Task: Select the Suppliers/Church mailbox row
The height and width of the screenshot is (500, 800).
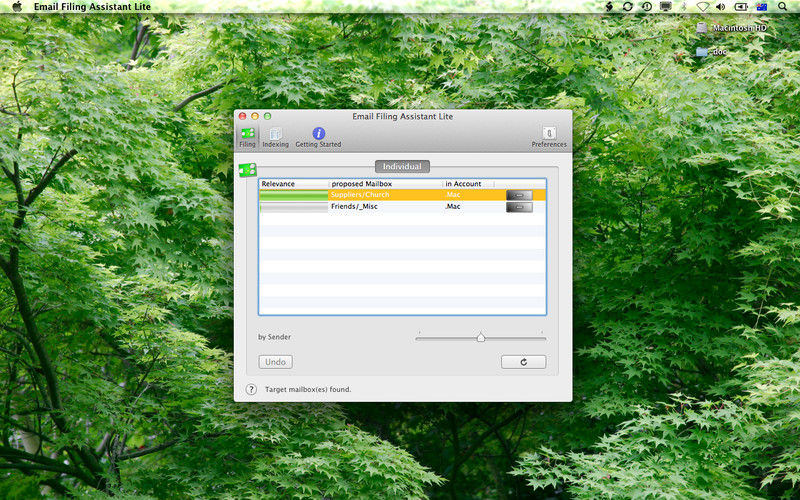Action: tap(403, 195)
